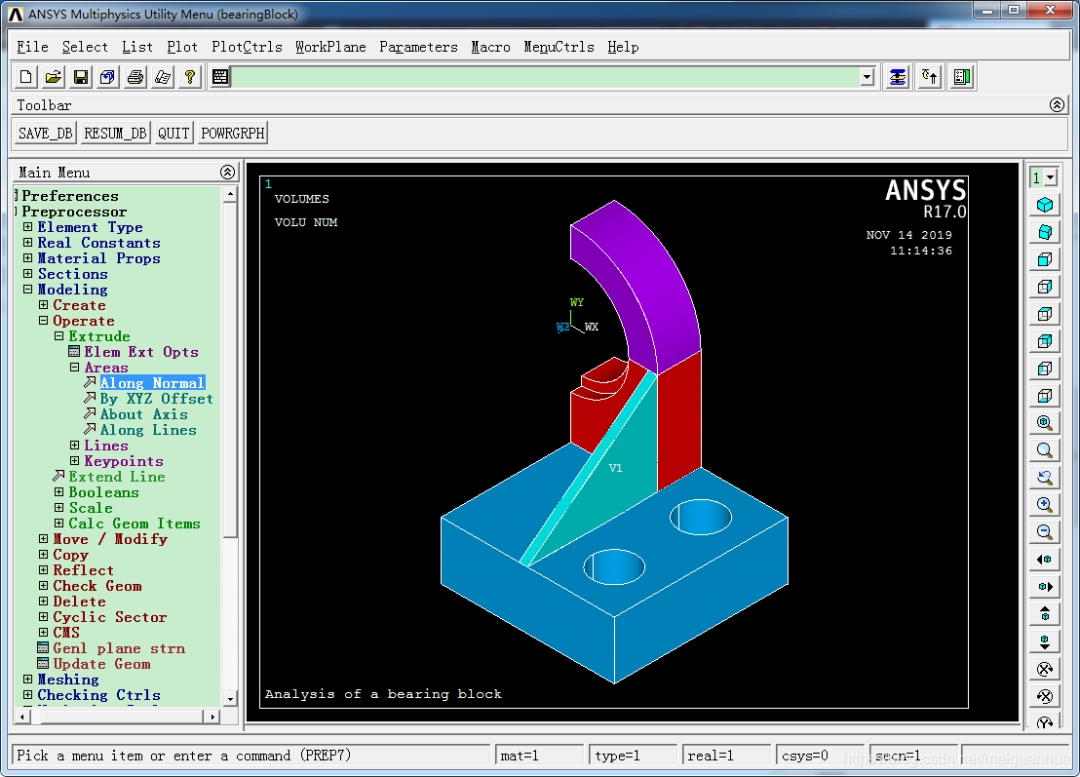Viewport: 1080px width, 777px height.
Task: Expand the Booleans node
Action: (59, 492)
